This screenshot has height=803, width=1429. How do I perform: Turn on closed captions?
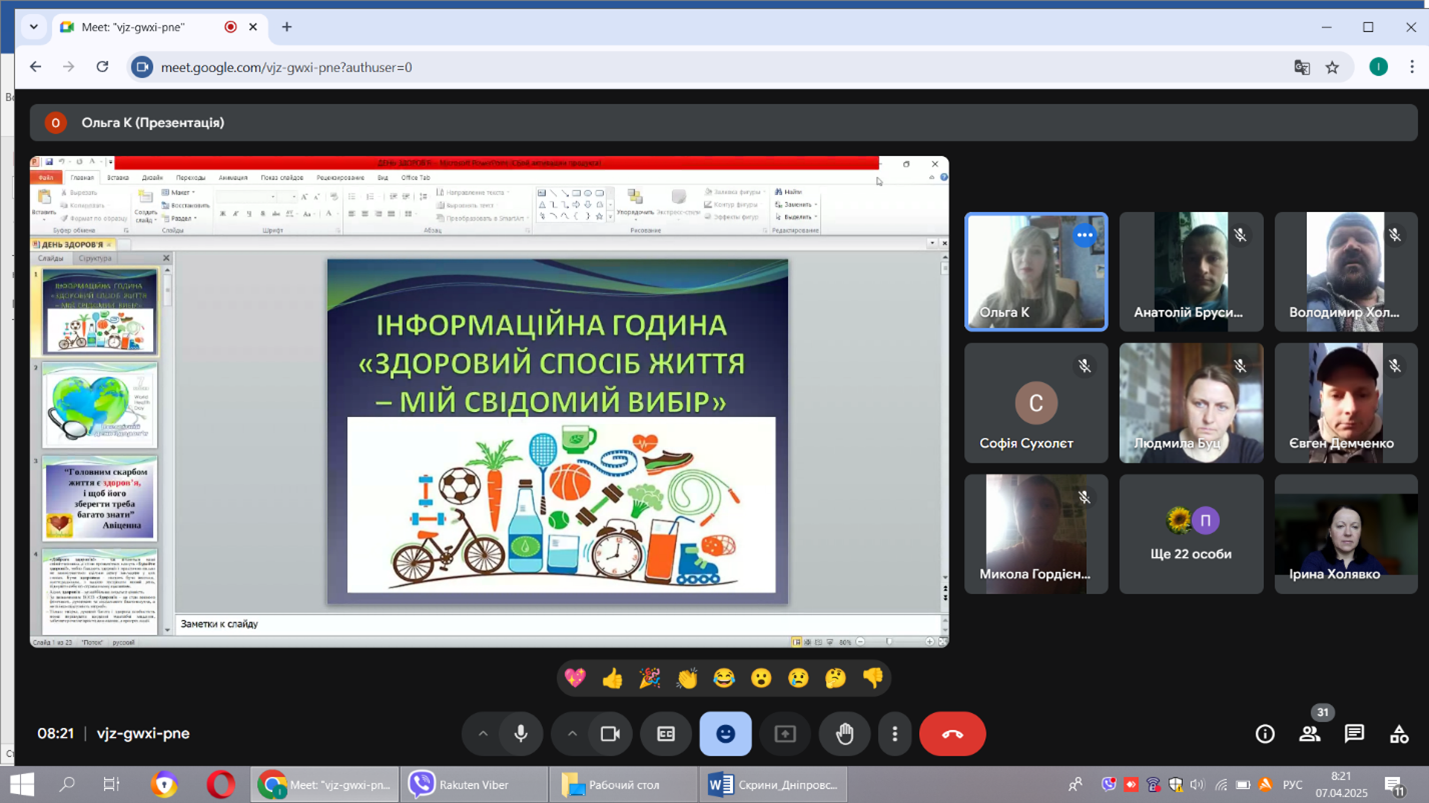(x=666, y=734)
